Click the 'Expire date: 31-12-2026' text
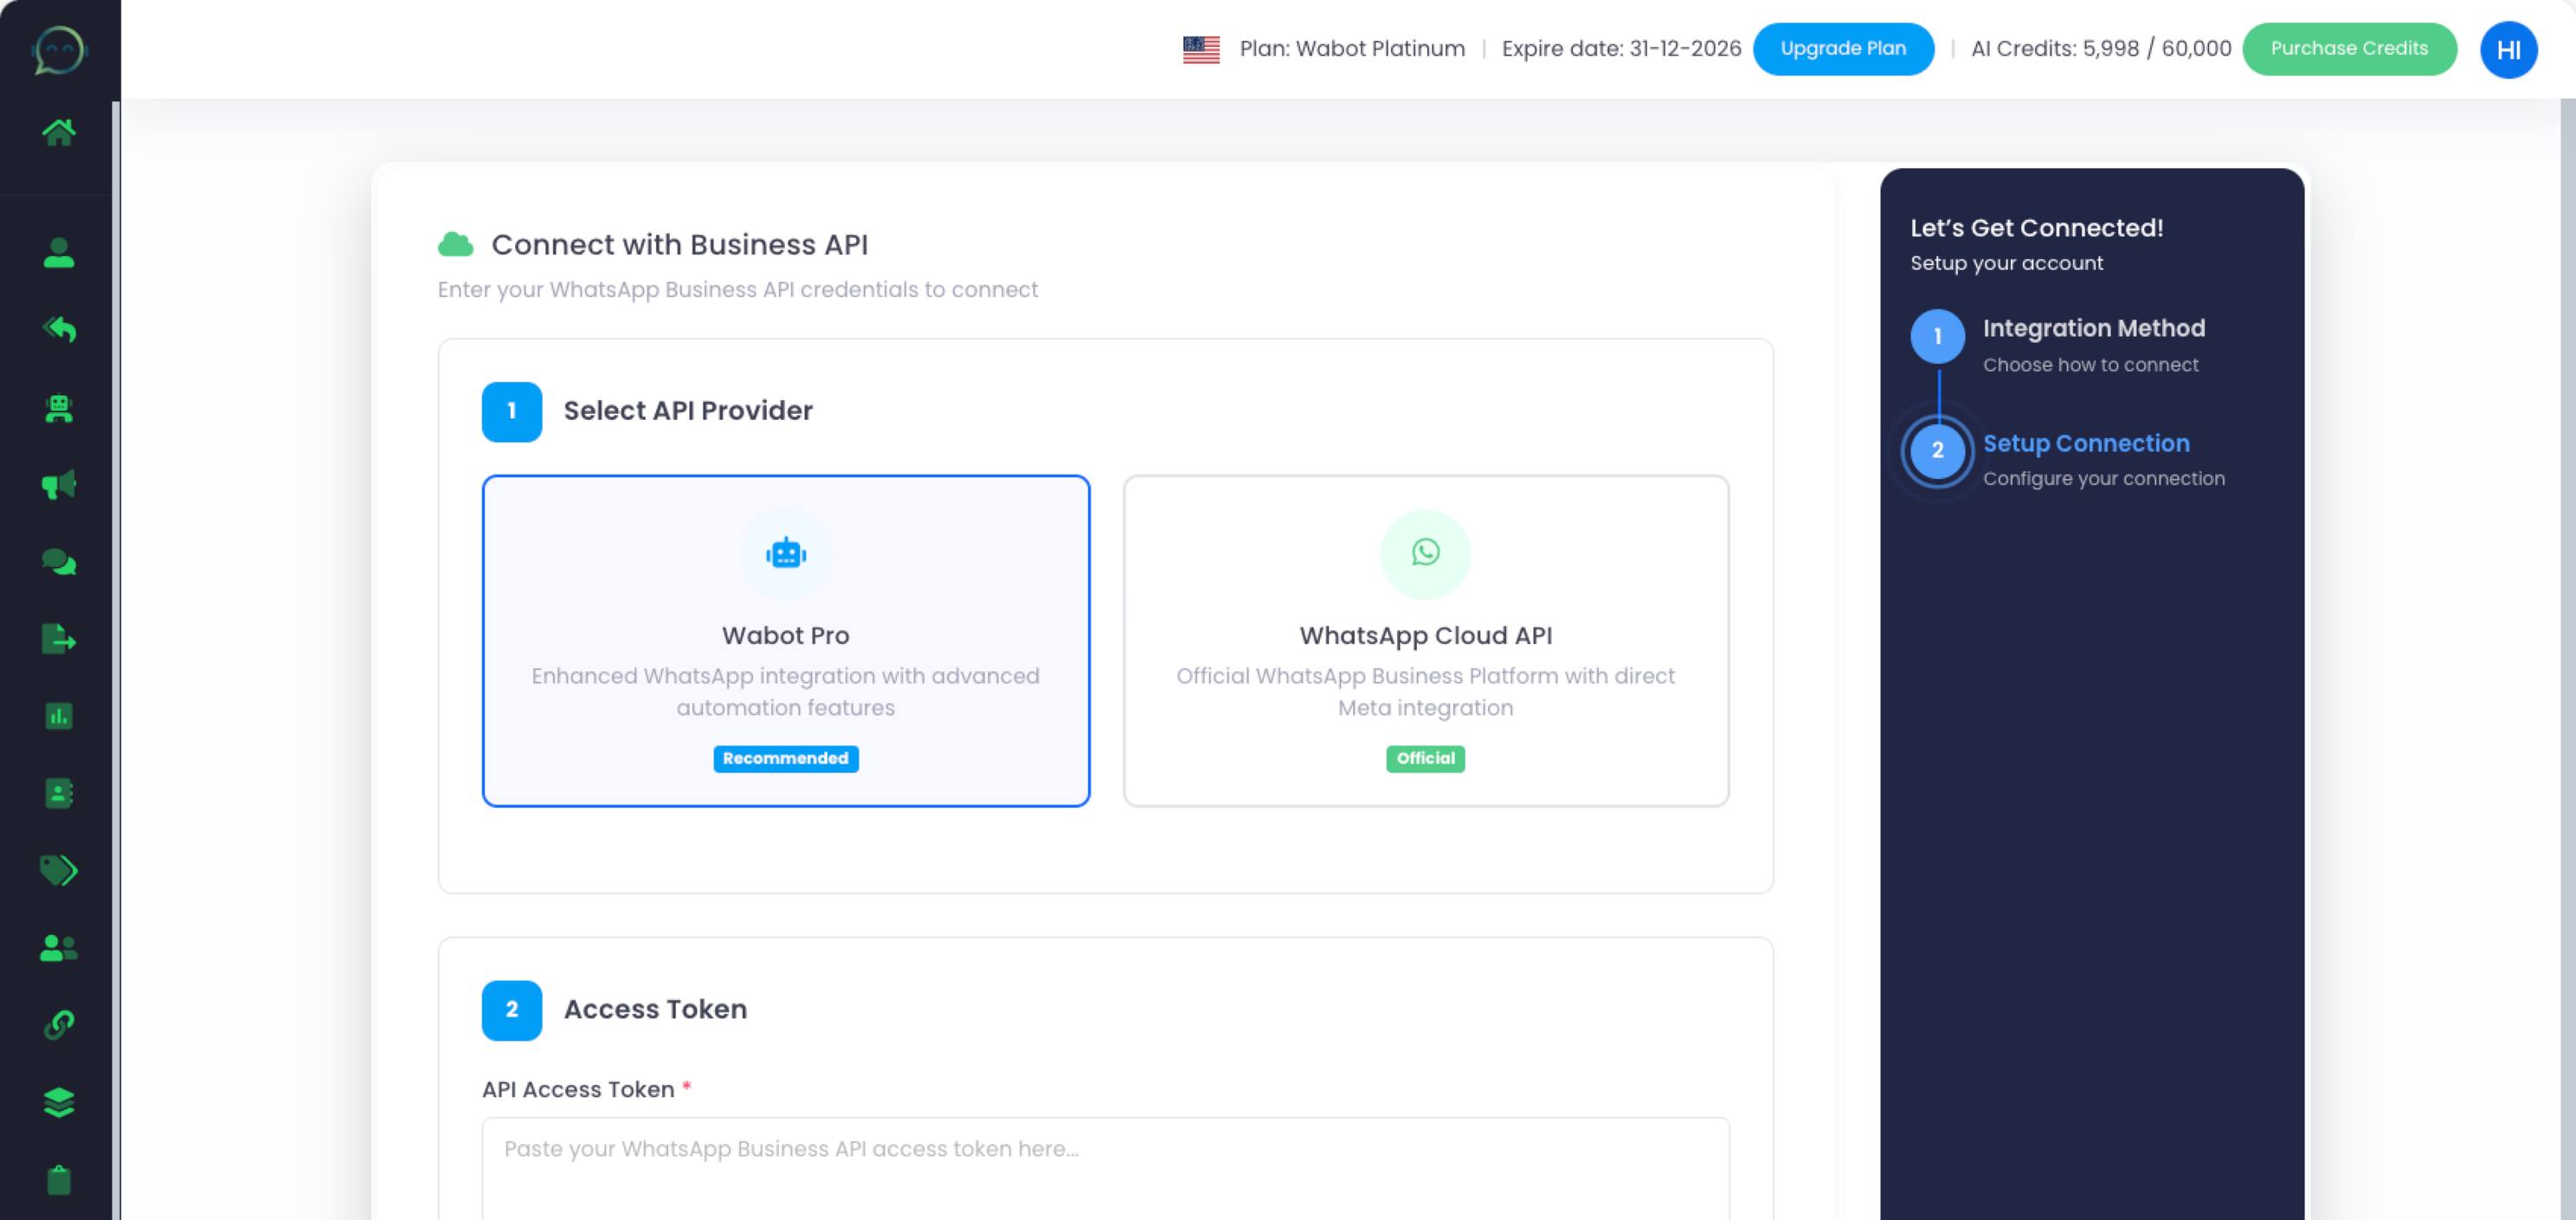This screenshot has width=2576, height=1220. pos(1621,49)
